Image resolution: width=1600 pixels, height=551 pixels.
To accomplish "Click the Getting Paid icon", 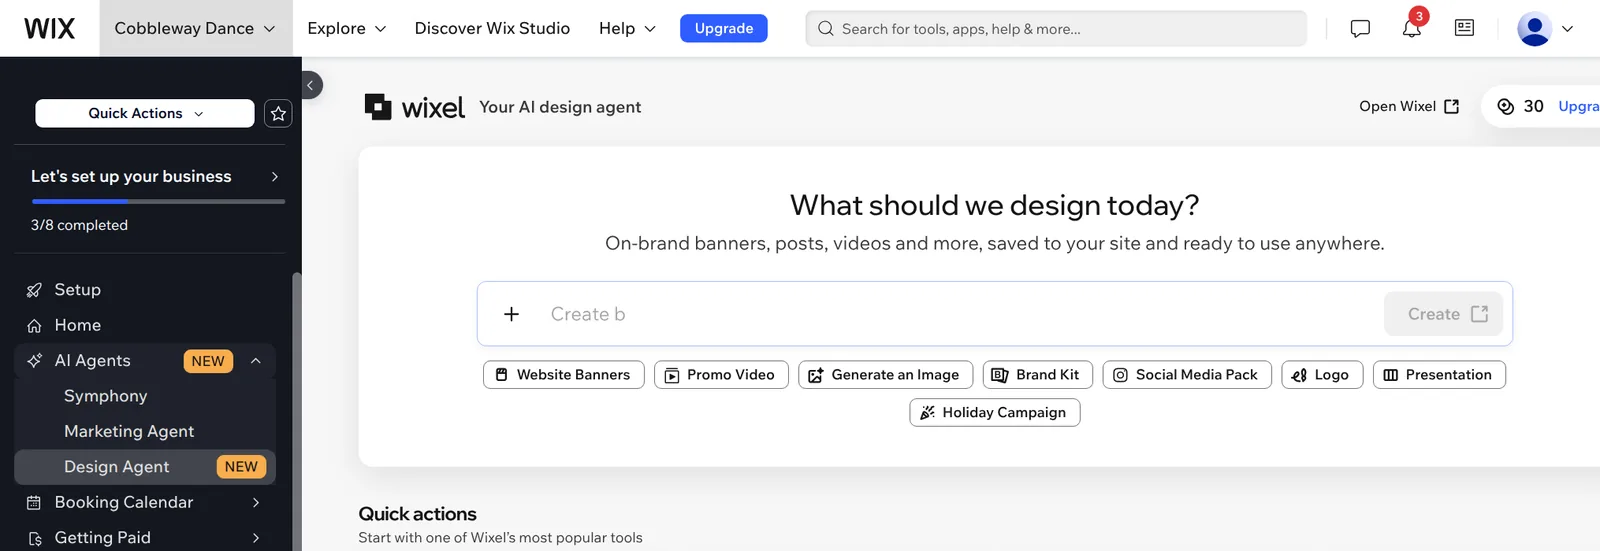I will click(x=34, y=538).
